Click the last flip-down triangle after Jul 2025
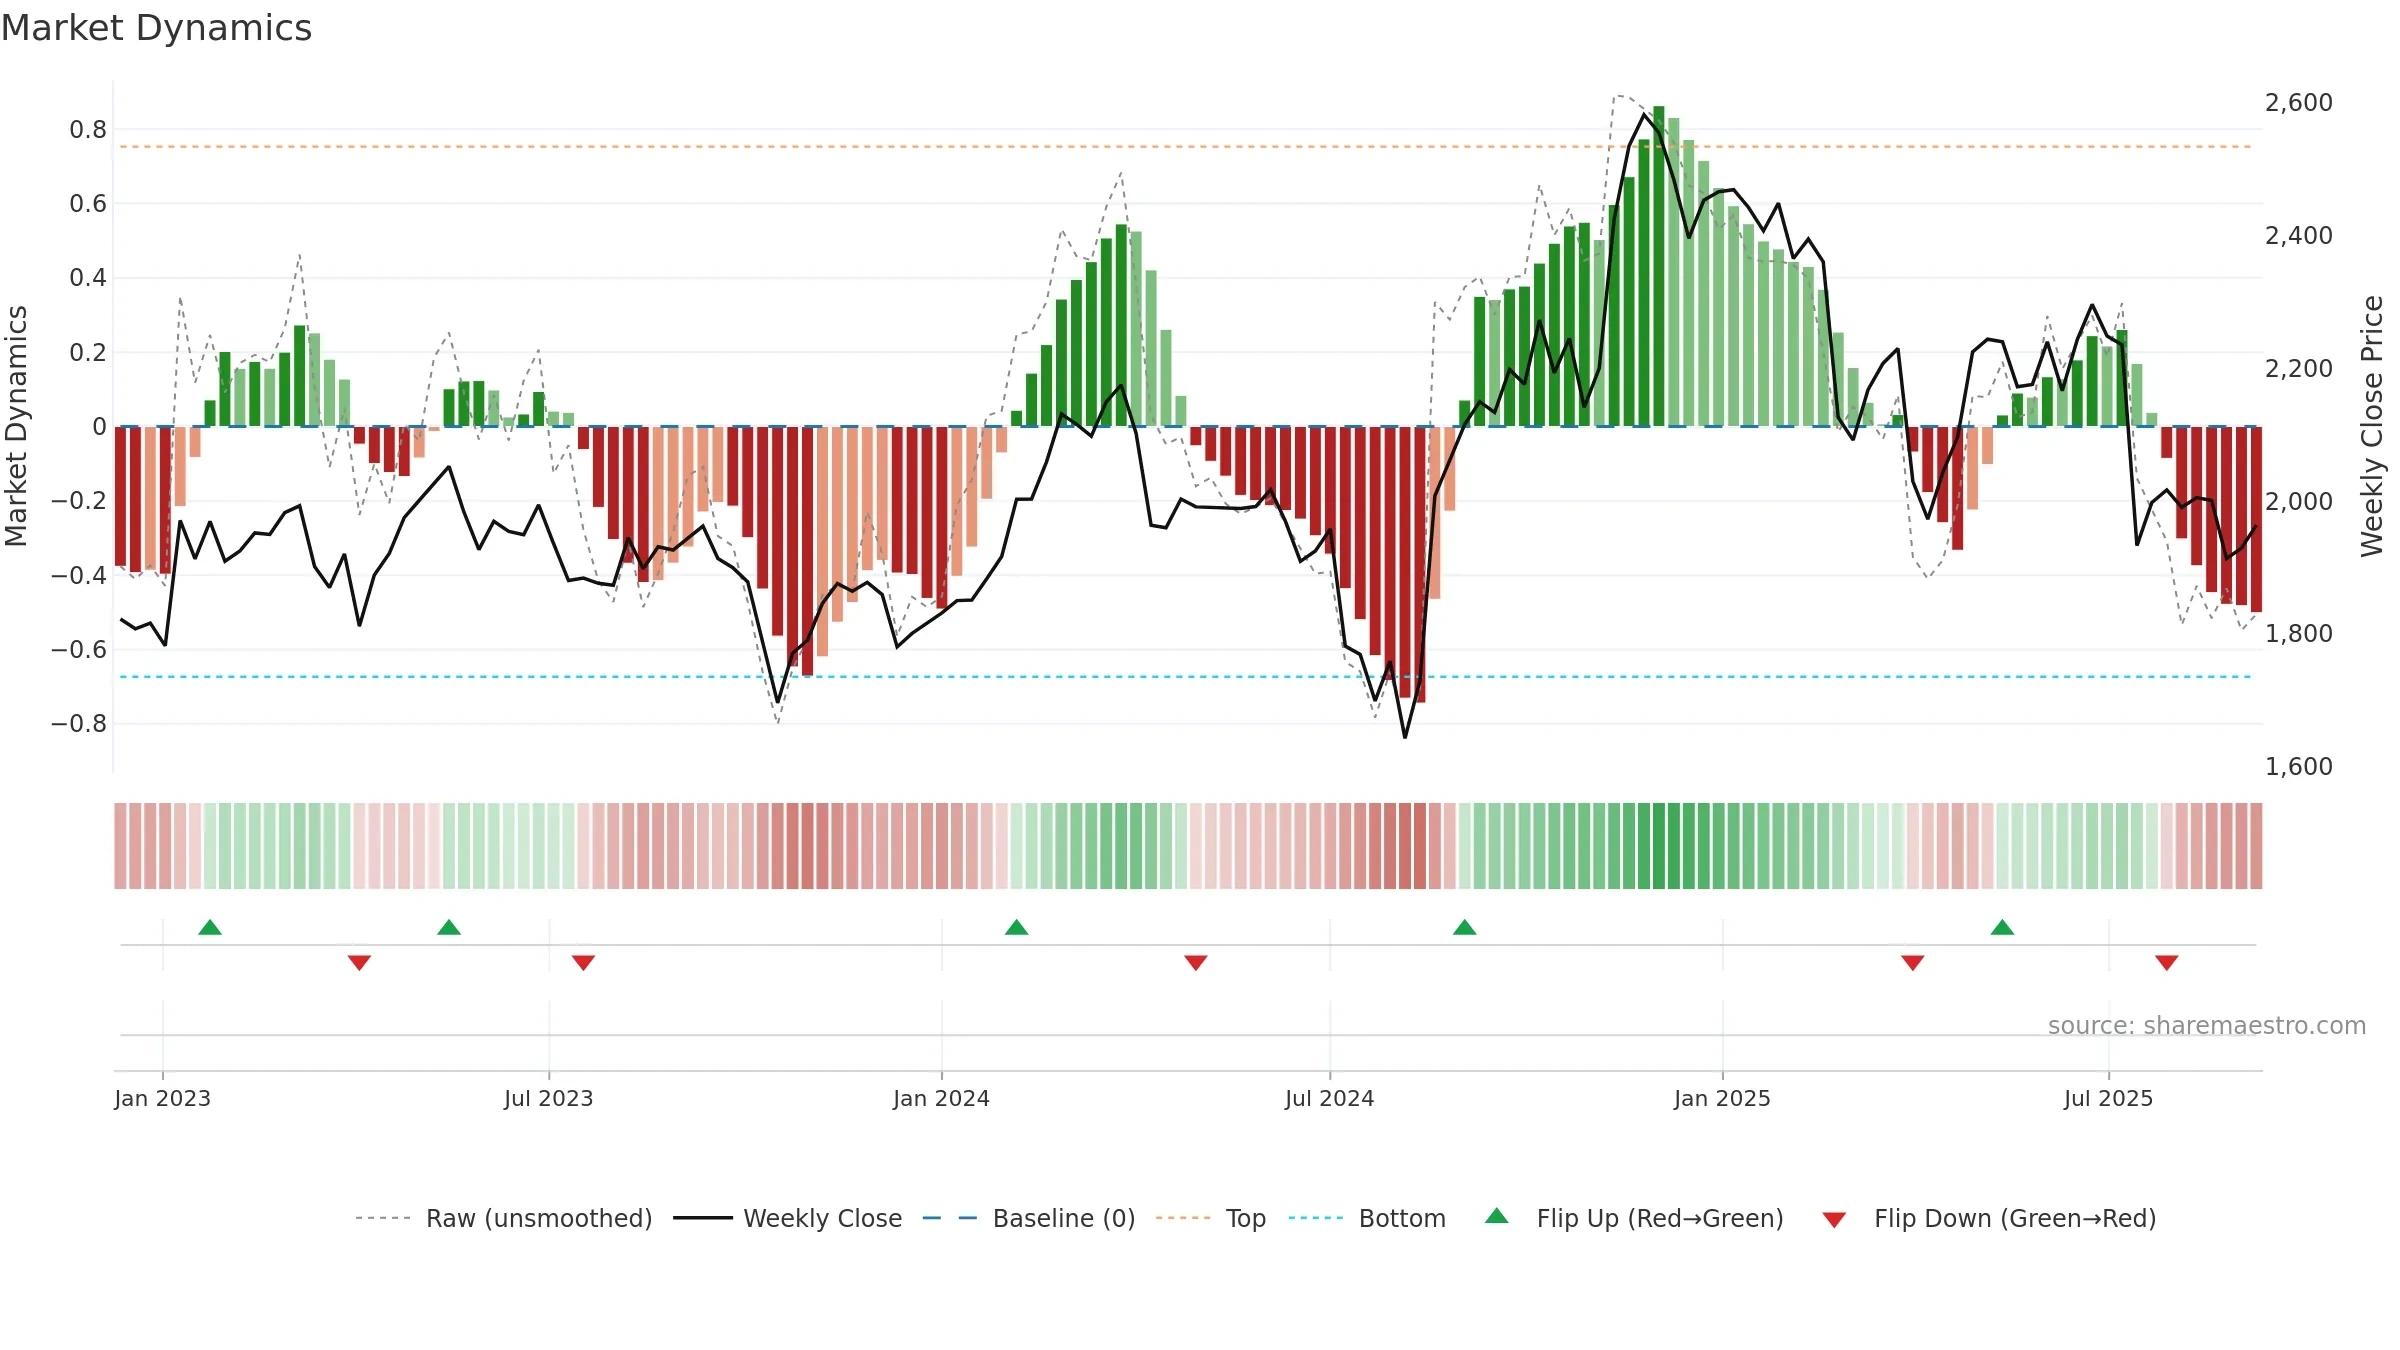Screen dimensions: 2400x1350 (2167, 962)
